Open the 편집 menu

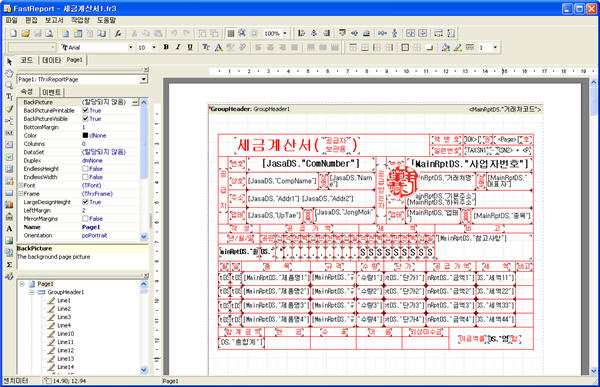[x=31, y=20]
